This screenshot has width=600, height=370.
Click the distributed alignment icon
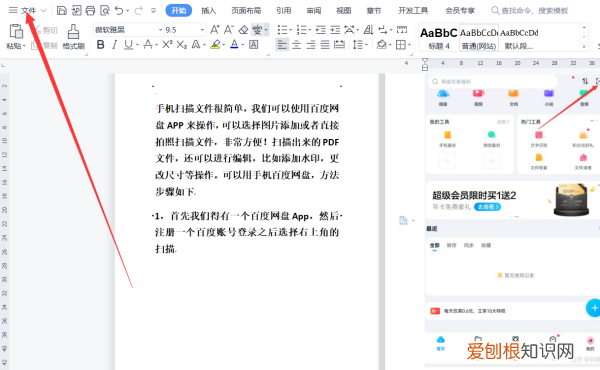339,45
